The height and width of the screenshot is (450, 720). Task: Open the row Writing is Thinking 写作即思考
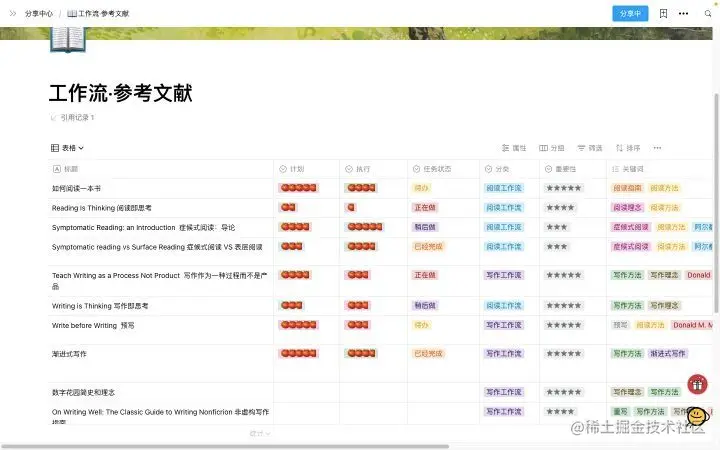pos(100,306)
